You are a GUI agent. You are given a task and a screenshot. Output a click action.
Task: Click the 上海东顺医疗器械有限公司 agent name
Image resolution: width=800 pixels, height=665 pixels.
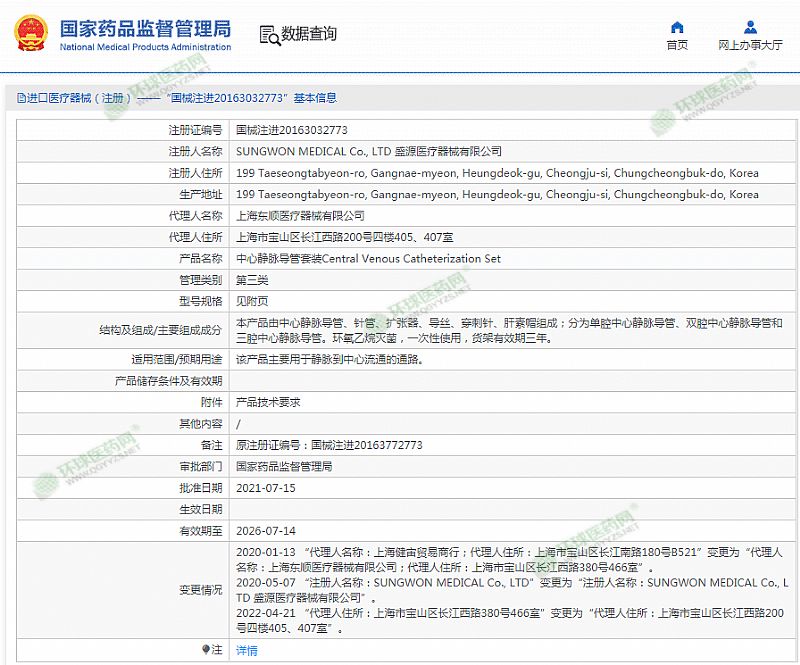(x=300, y=216)
